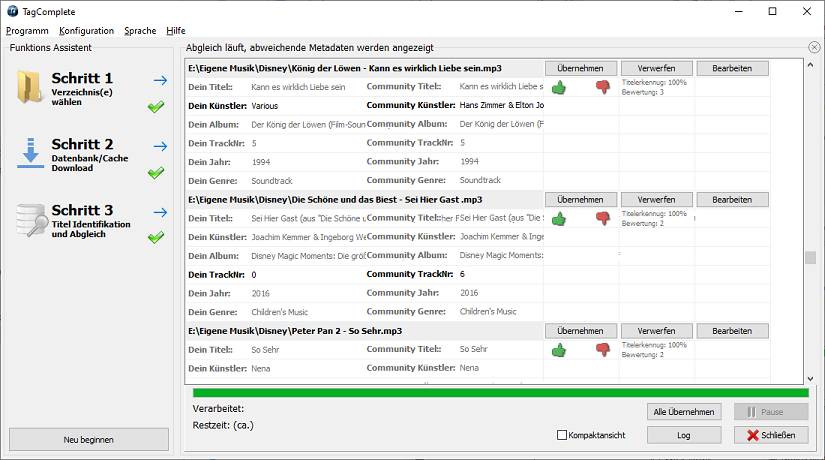The image size is (825, 460).
Task: Click thumbs down for König der Löwen track
Action: (603, 87)
